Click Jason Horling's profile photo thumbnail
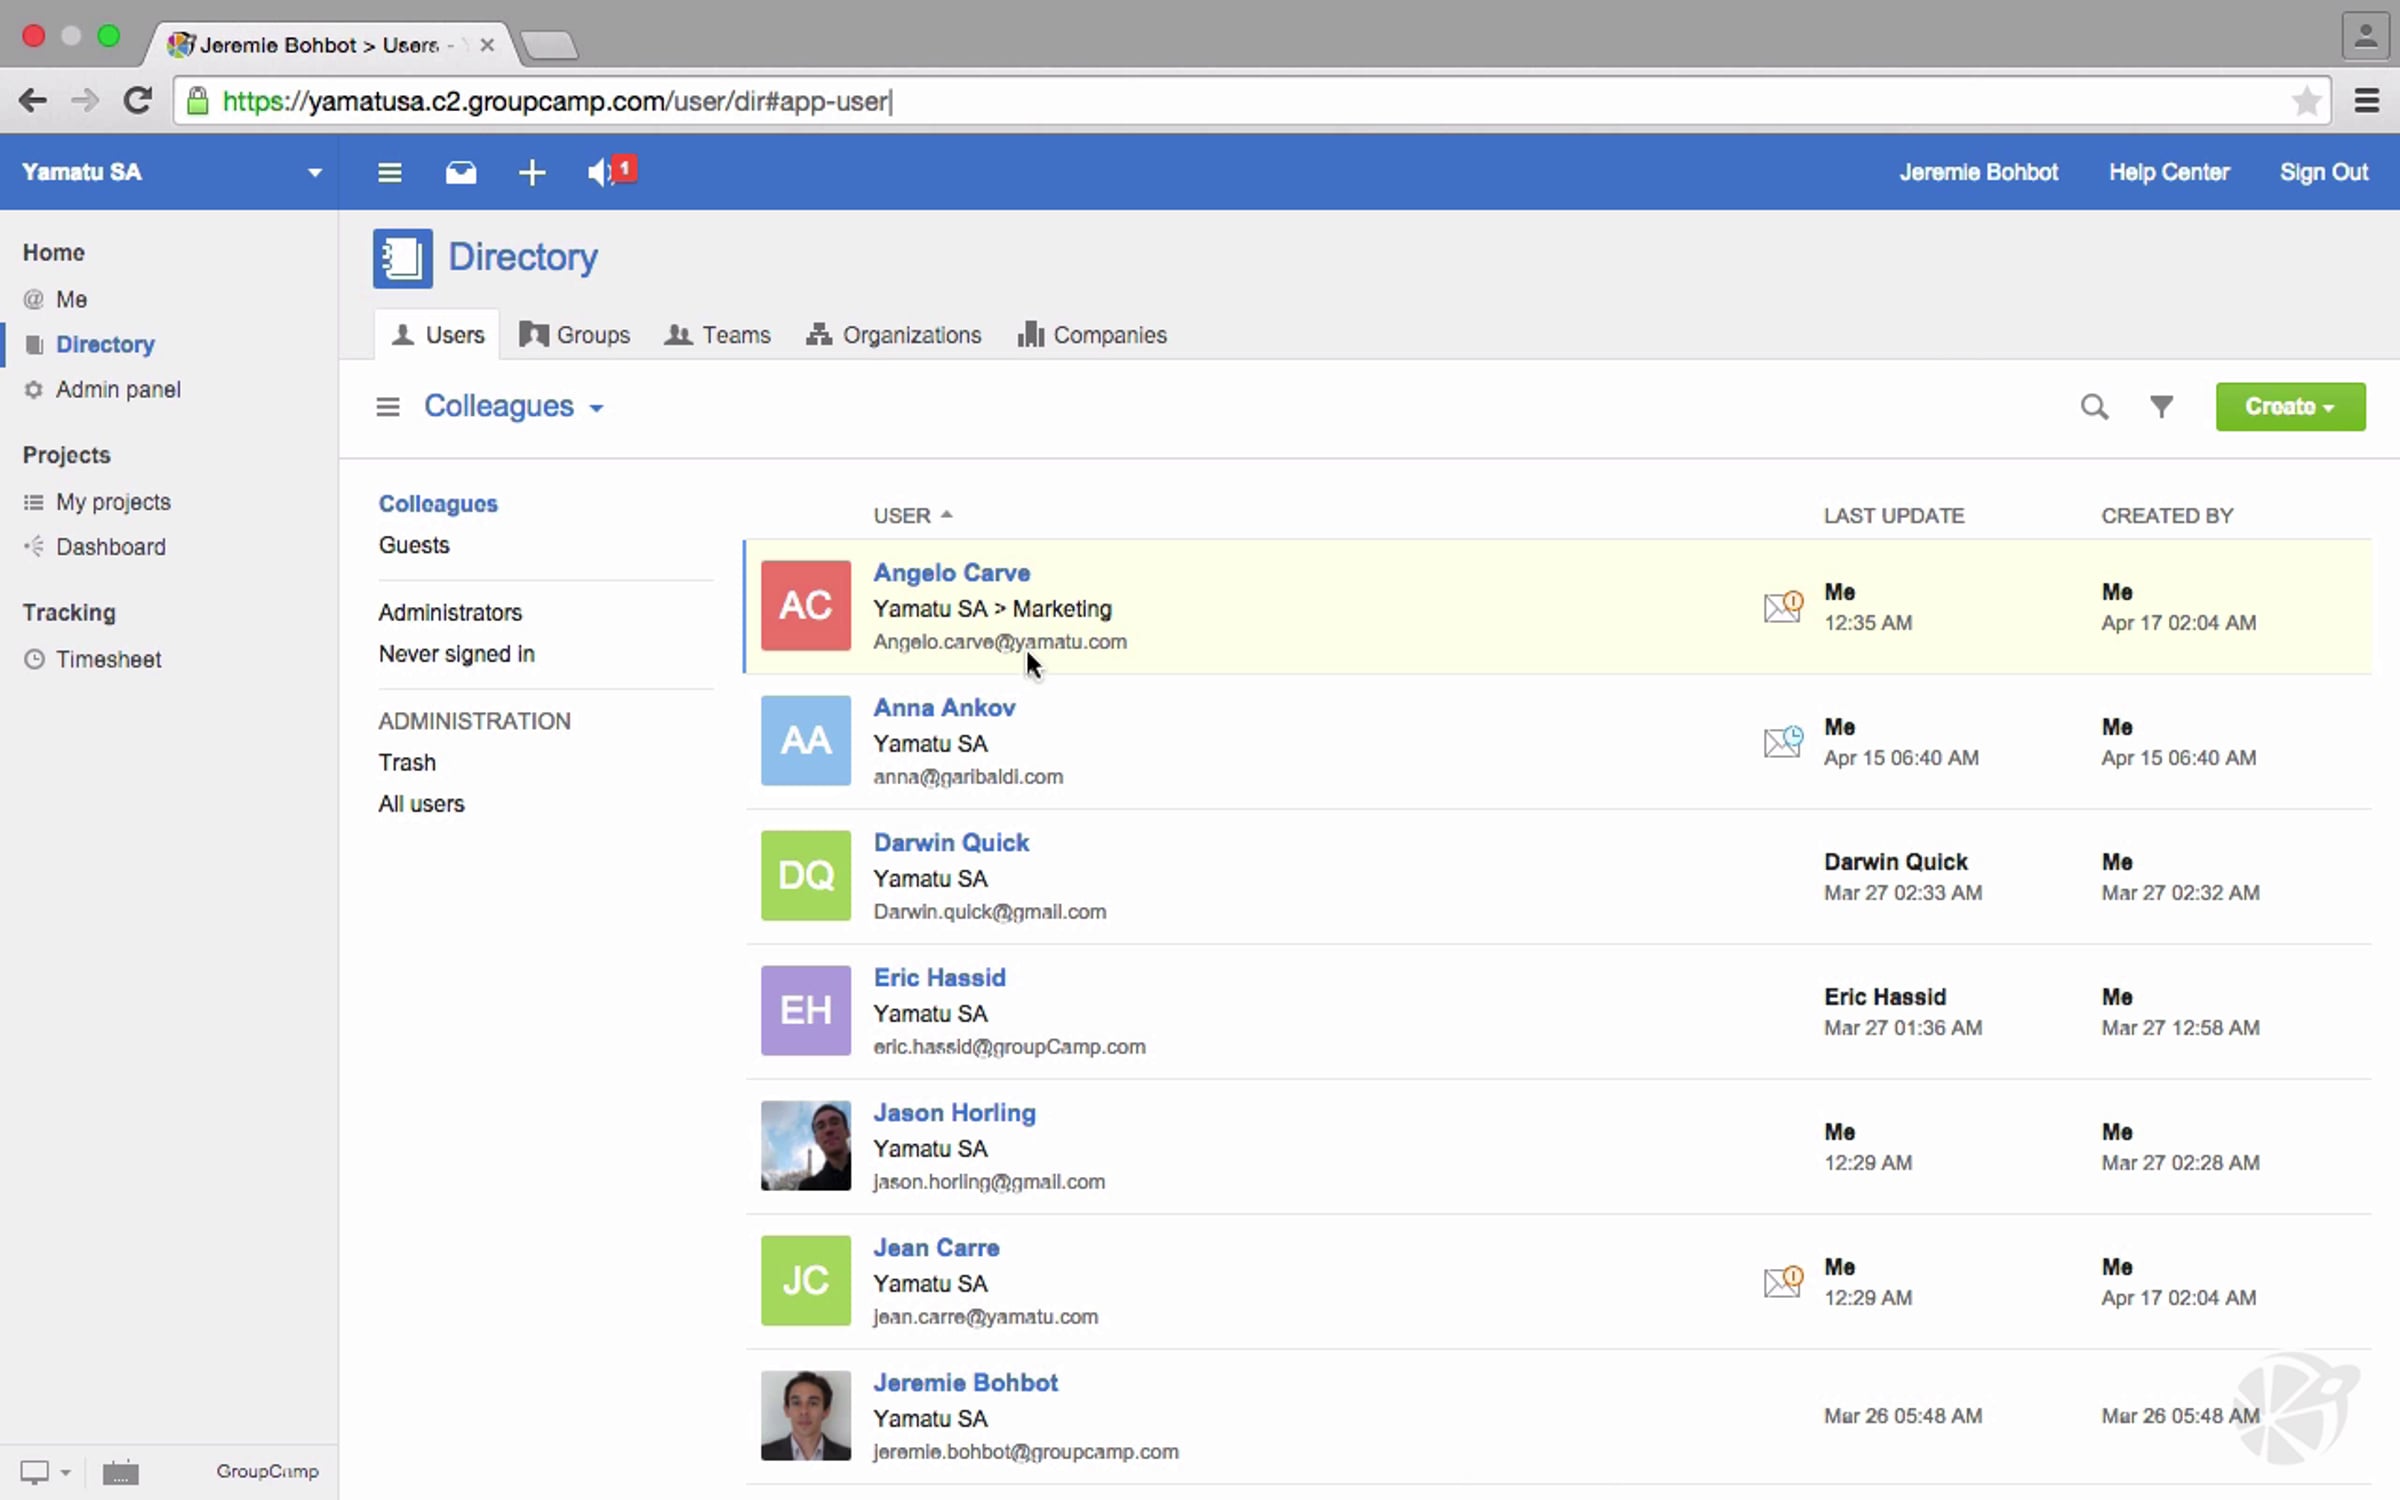Image resolution: width=2400 pixels, height=1500 pixels. (805, 1145)
